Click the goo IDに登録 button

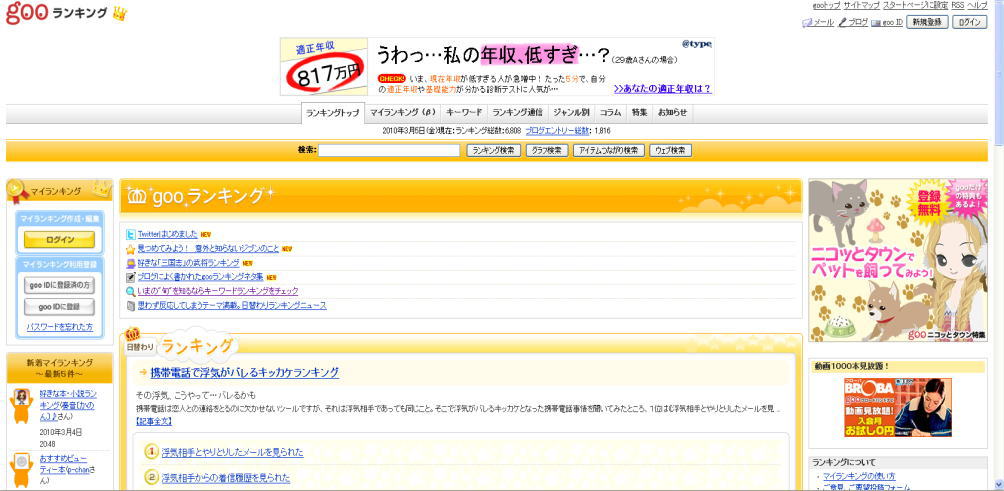60,307
